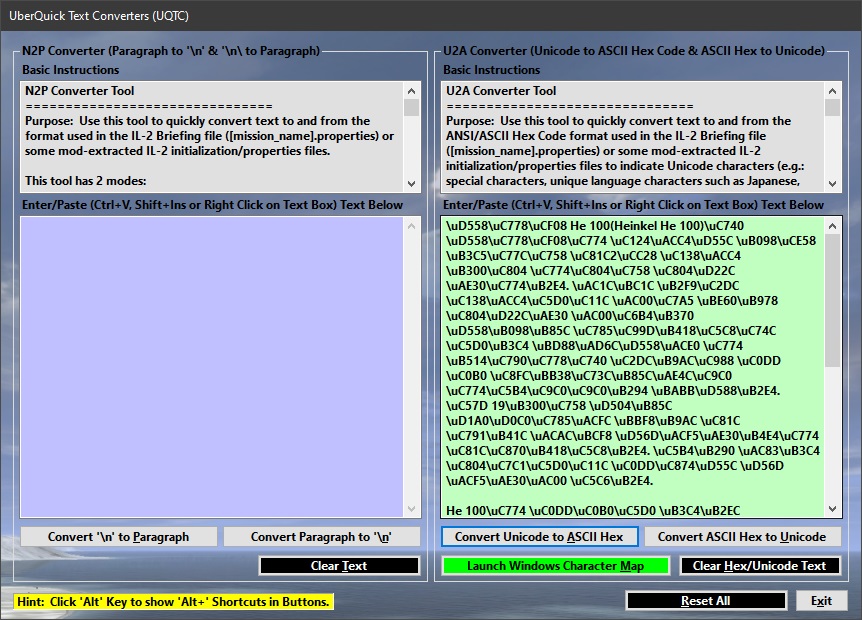The height and width of the screenshot is (620, 862).
Task: Clear the N2P text with Clear Text
Action: tap(339, 566)
